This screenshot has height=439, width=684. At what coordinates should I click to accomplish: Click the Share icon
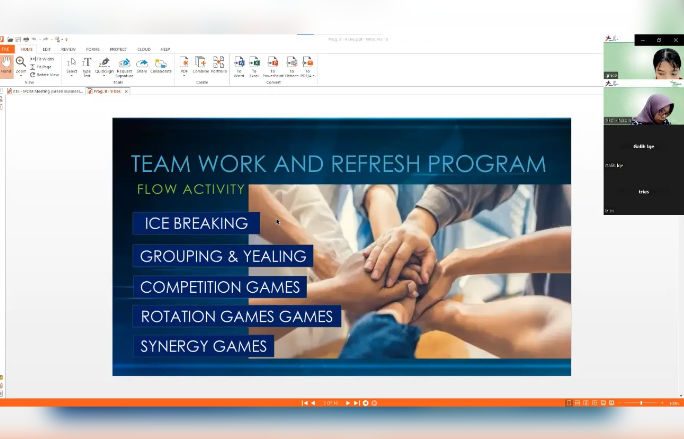142,65
